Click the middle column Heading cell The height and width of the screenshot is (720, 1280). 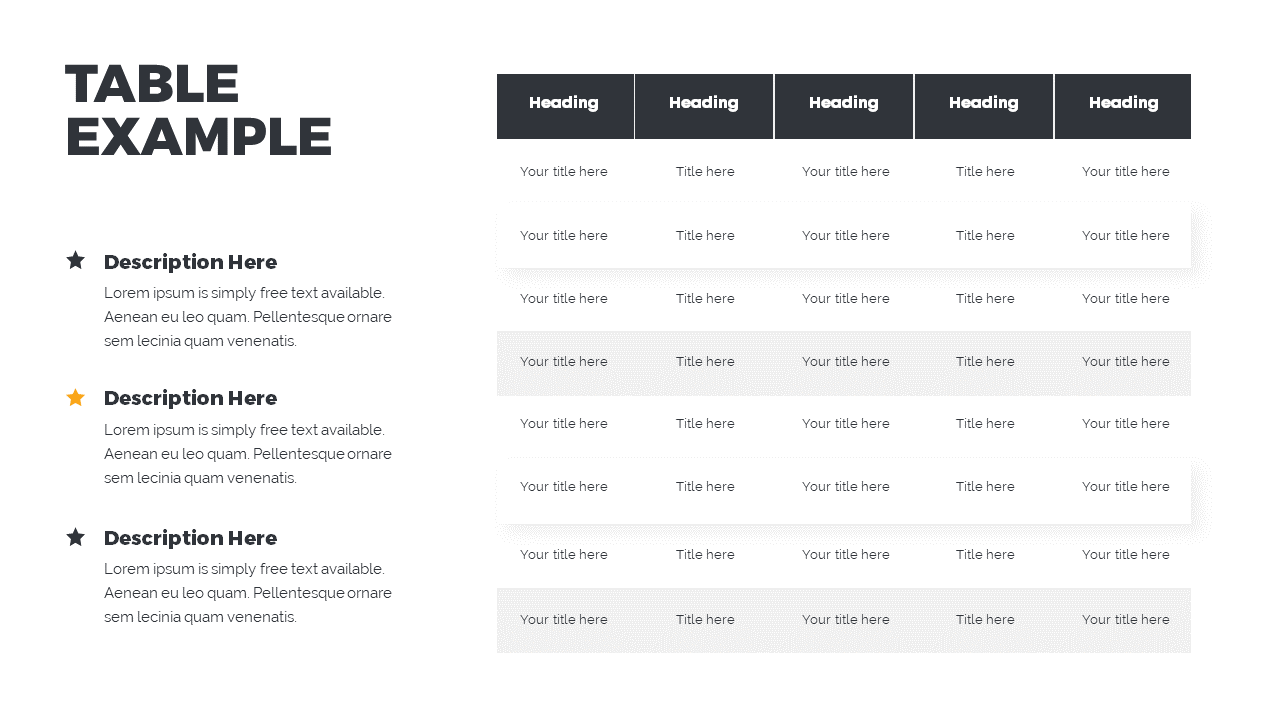coord(844,103)
